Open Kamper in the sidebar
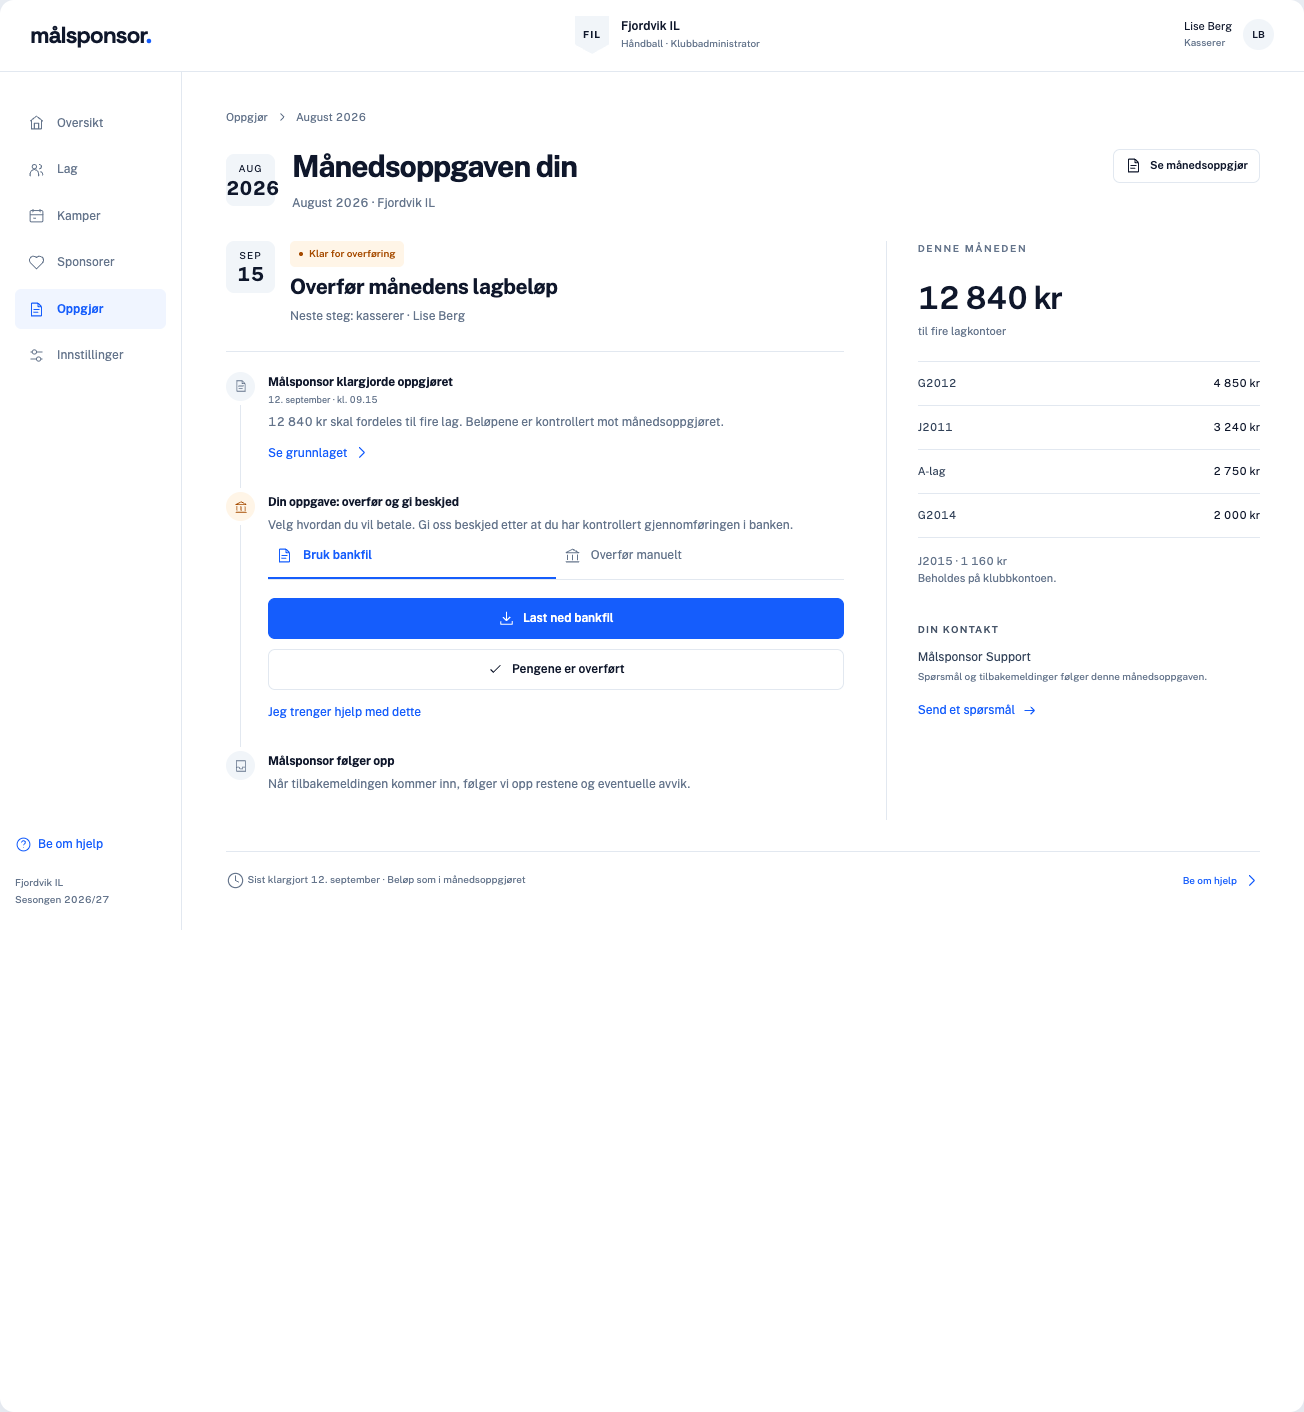 point(90,216)
